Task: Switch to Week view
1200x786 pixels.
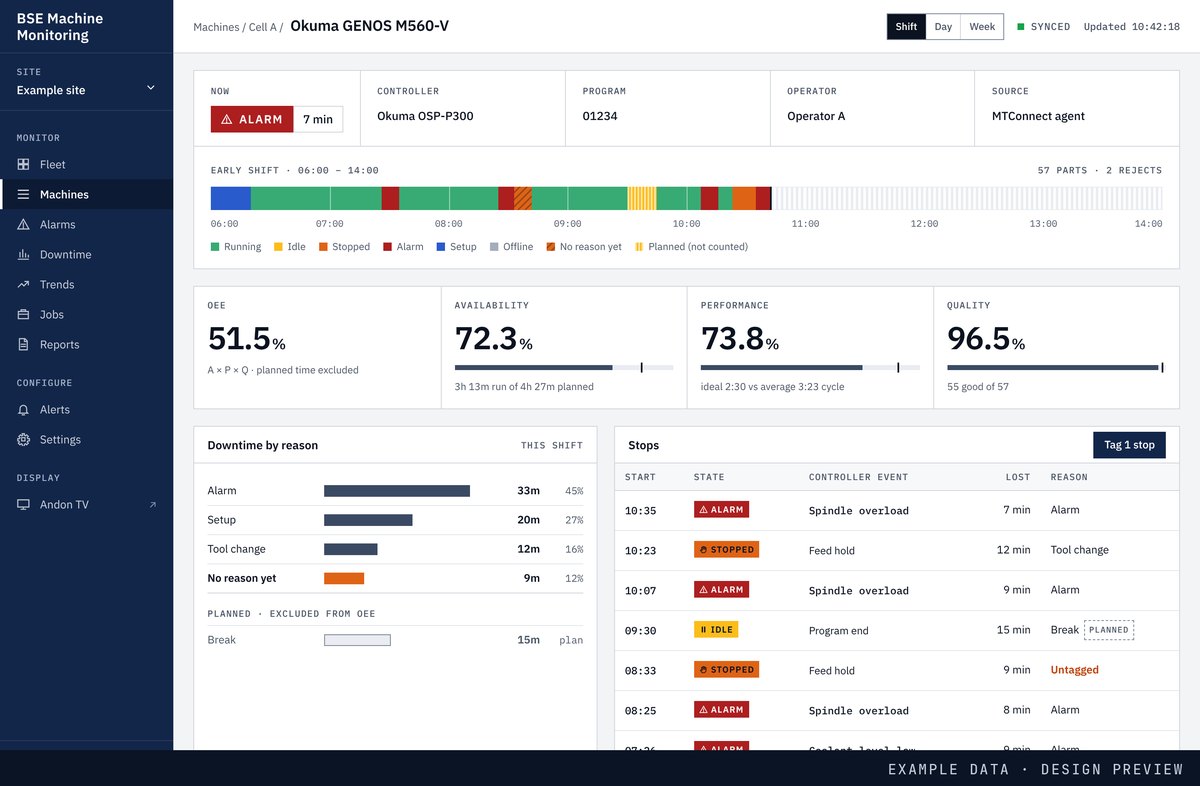Action: (982, 27)
